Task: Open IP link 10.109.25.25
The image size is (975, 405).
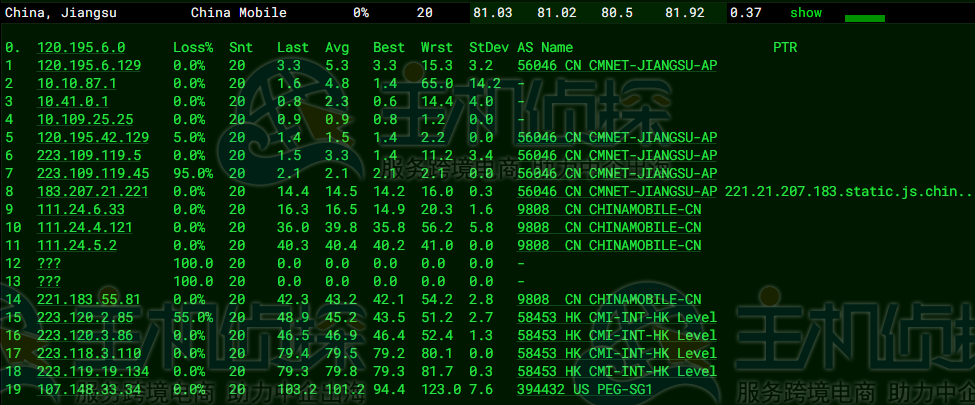Action: tap(85, 119)
